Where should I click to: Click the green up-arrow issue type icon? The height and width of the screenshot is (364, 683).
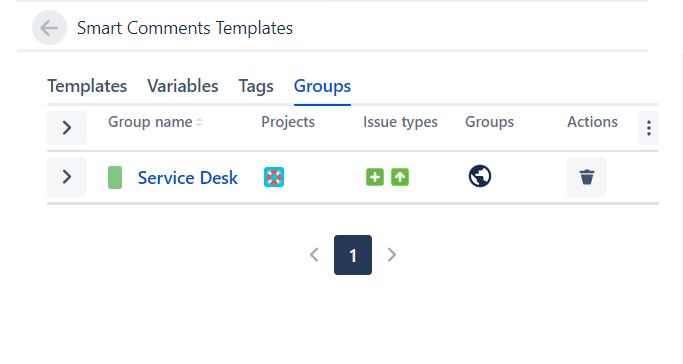click(x=400, y=177)
